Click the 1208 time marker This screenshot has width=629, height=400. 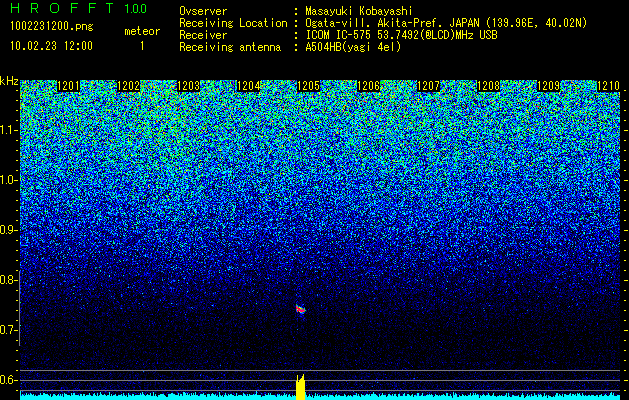[488, 86]
